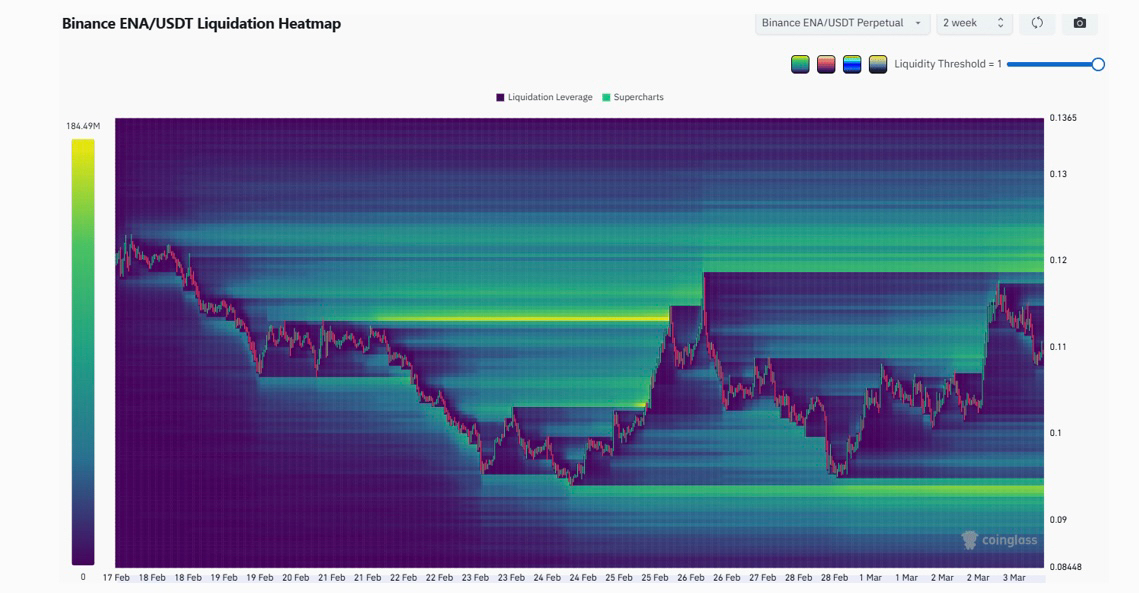Click the 0.08448 price axis label
The width and height of the screenshot is (1139, 593).
(1065, 567)
